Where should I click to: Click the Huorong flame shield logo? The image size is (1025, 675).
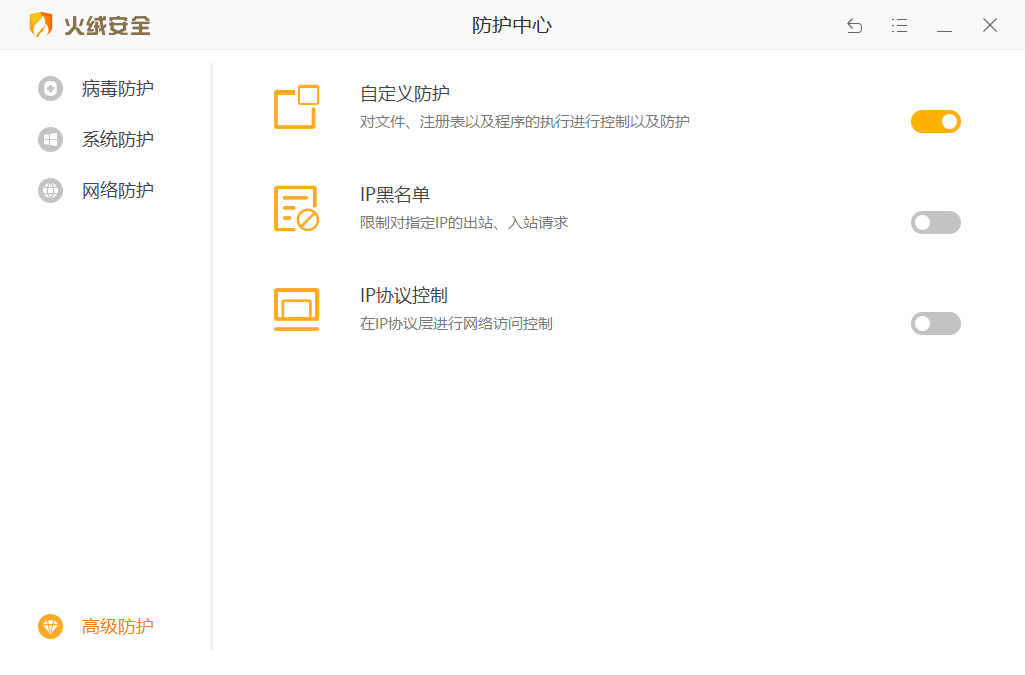tap(41, 25)
